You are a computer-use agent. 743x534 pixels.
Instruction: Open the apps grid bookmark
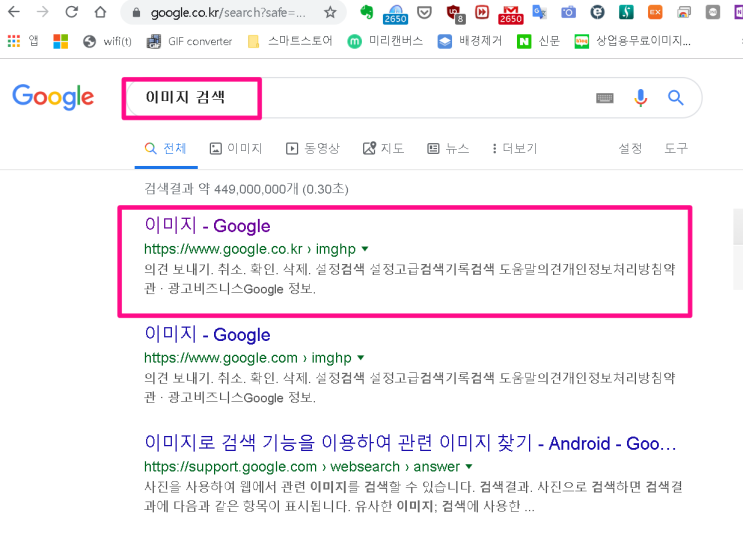click(23, 41)
